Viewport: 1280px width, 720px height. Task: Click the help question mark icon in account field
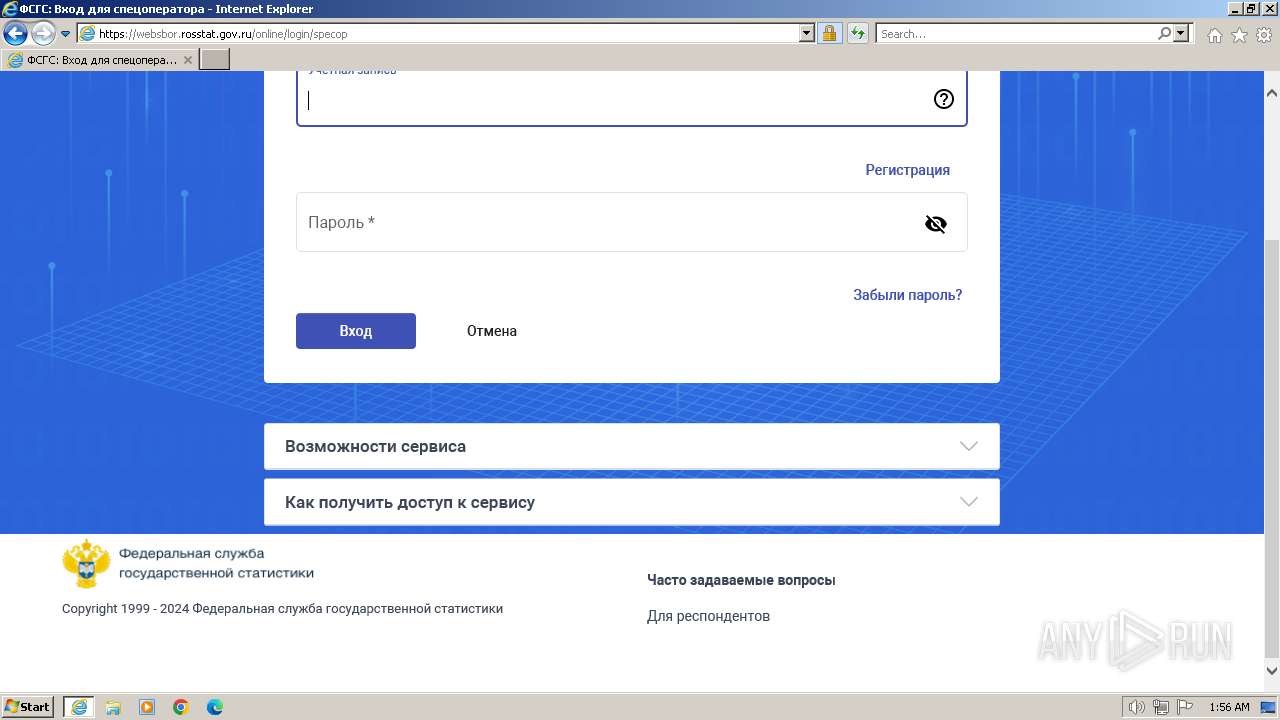[x=944, y=99]
